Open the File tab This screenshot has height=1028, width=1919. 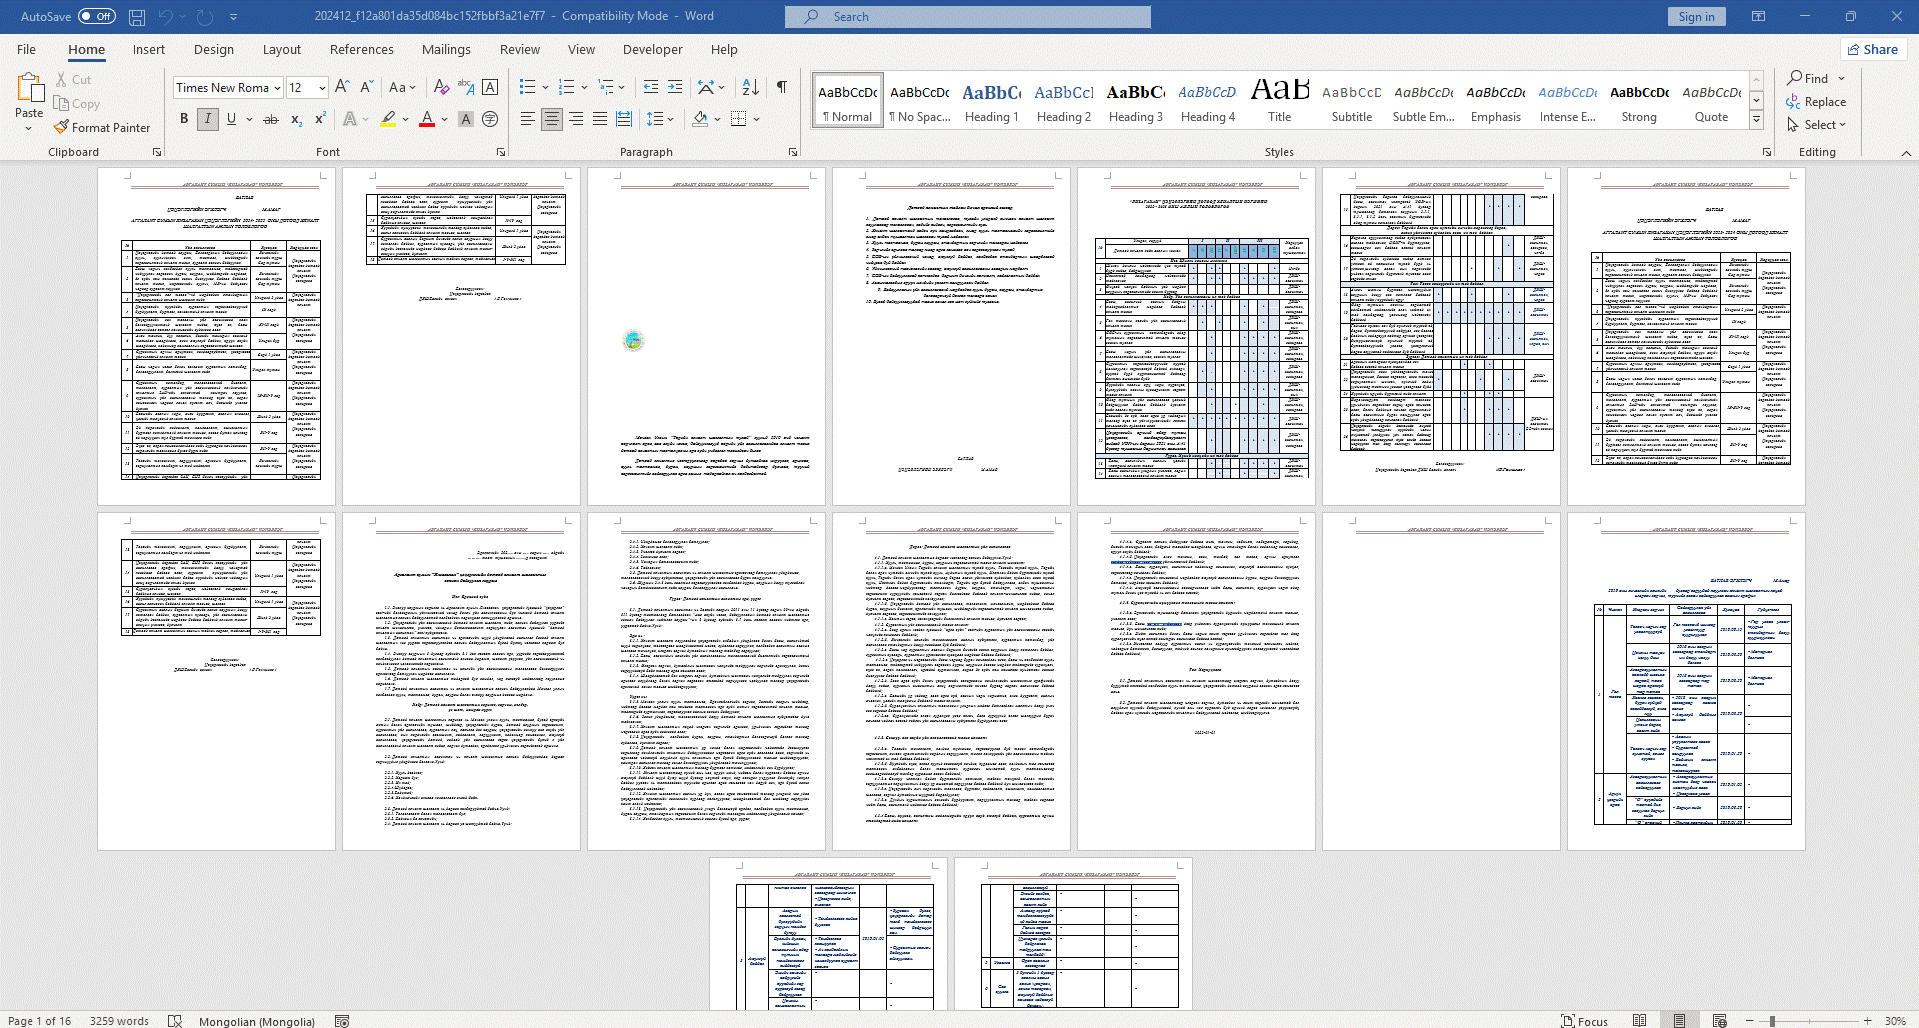pos(26,49)
